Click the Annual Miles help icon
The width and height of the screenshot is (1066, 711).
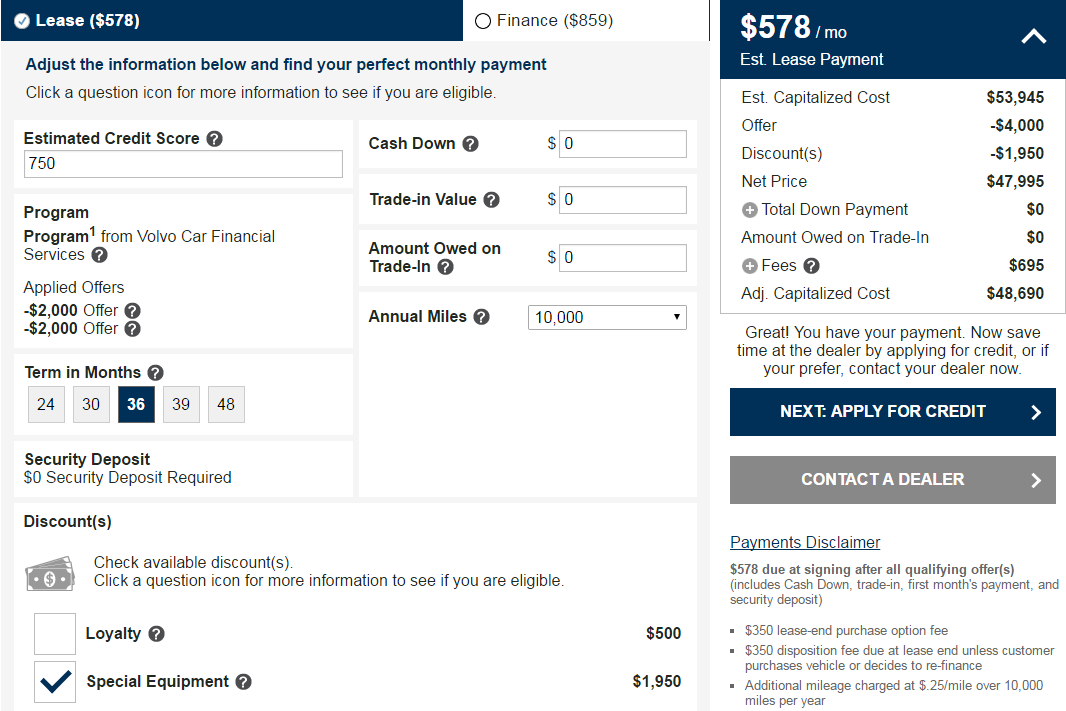tap(482, 316)
